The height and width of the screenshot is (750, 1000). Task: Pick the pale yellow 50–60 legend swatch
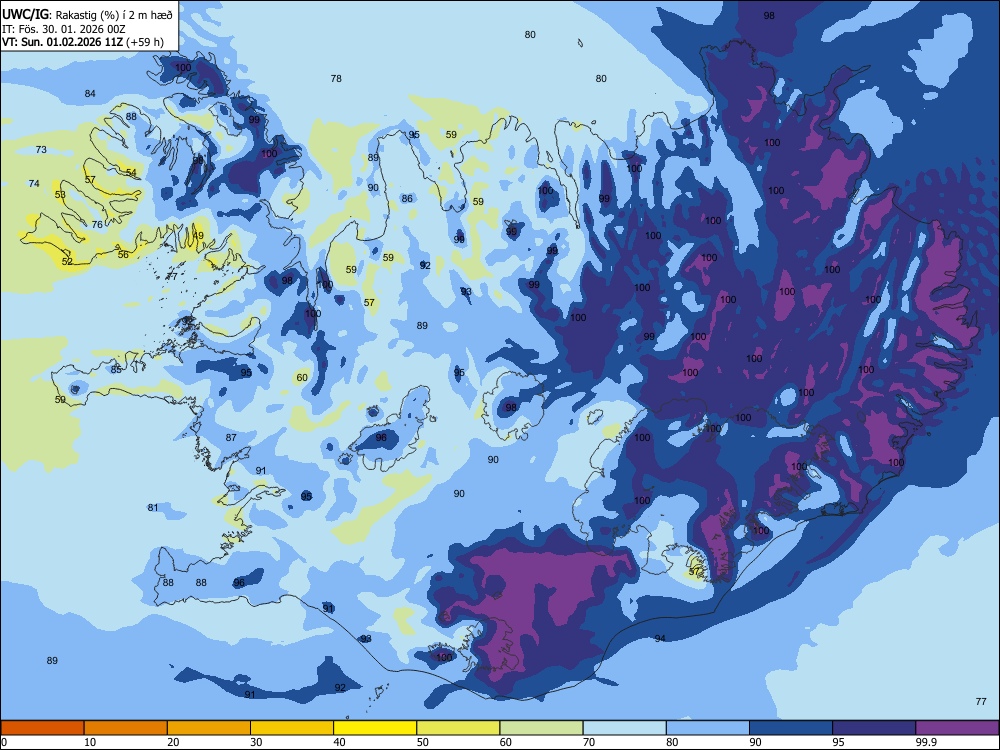(x=458, y=728)
